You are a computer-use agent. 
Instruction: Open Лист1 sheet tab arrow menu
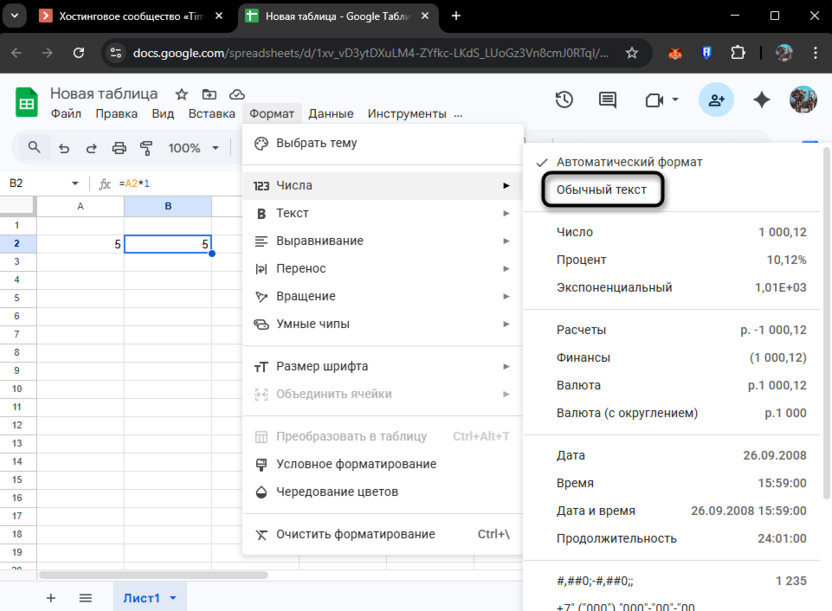coord(173,598)
